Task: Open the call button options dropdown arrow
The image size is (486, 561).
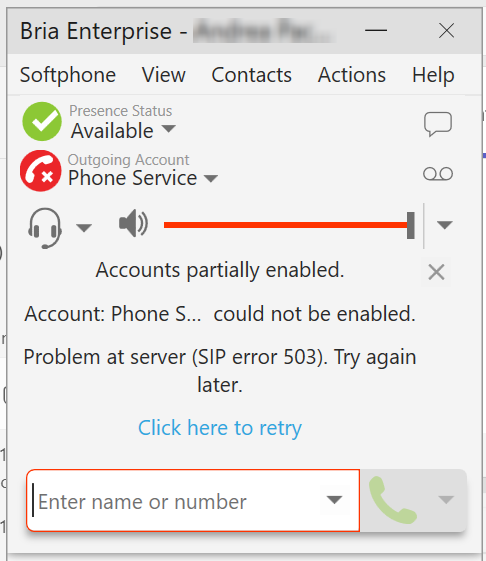Action: click(446, 499)
